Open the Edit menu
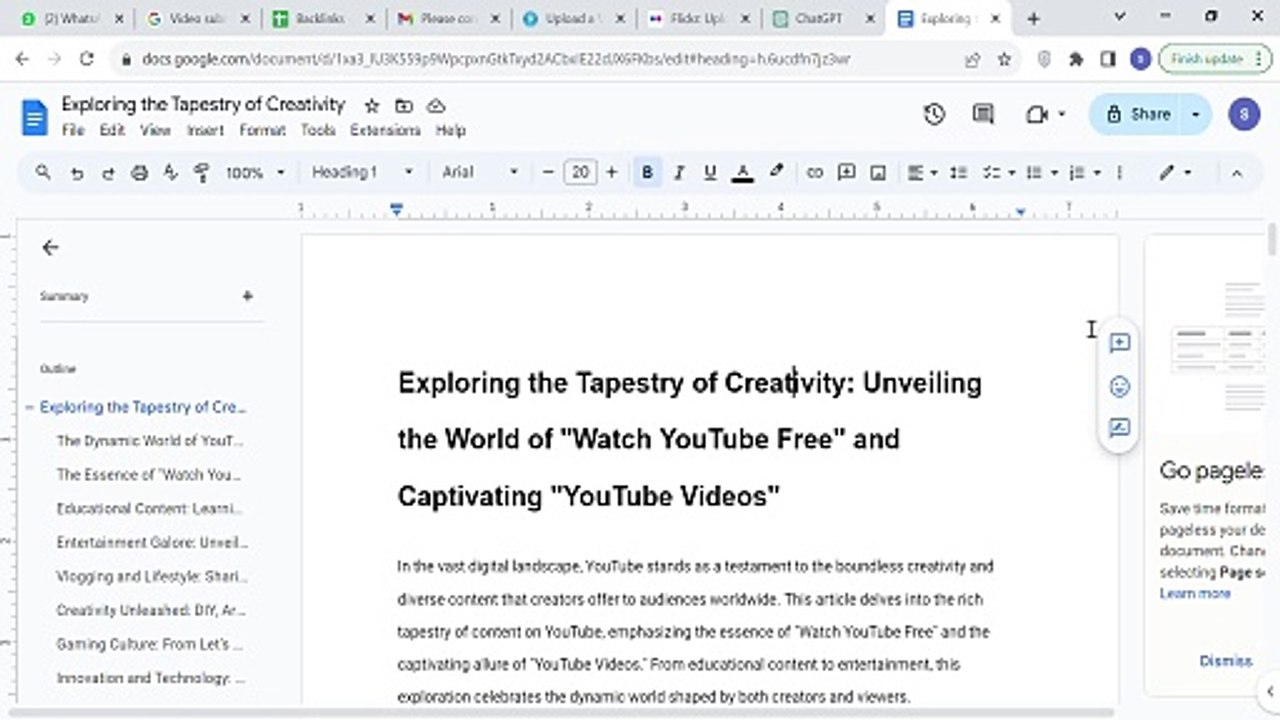The height and width of the screenshot is (720, 1280). [x=112, y=130]
